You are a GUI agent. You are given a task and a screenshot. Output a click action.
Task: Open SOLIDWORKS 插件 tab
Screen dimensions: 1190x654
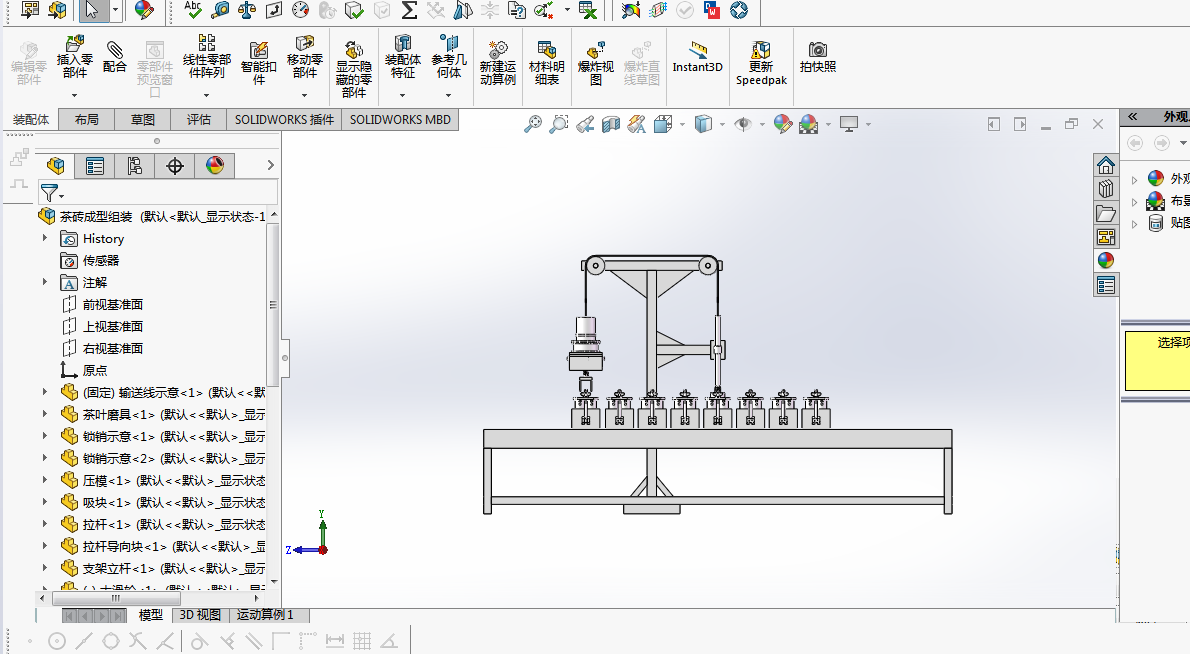tap(285, 120)
